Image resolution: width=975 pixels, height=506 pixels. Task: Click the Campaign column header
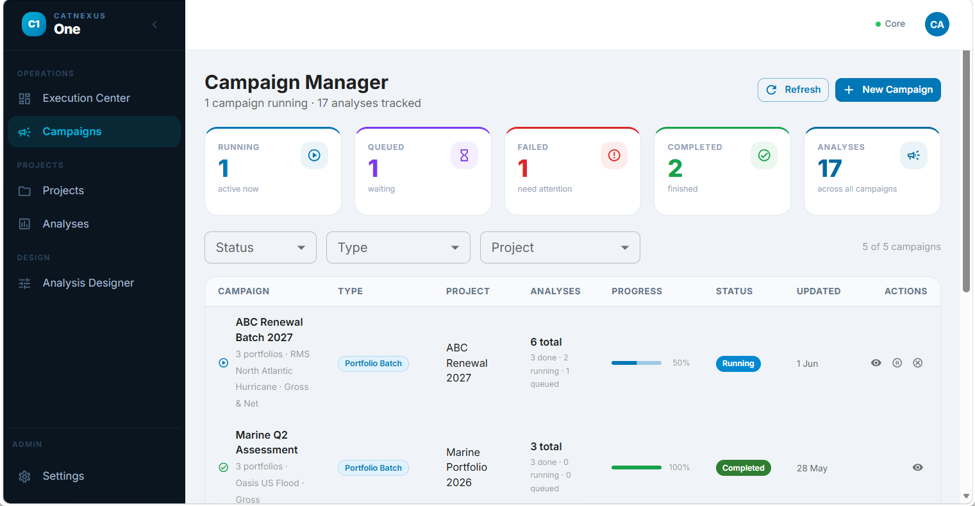pyautogui.click(x=243, y=291)
